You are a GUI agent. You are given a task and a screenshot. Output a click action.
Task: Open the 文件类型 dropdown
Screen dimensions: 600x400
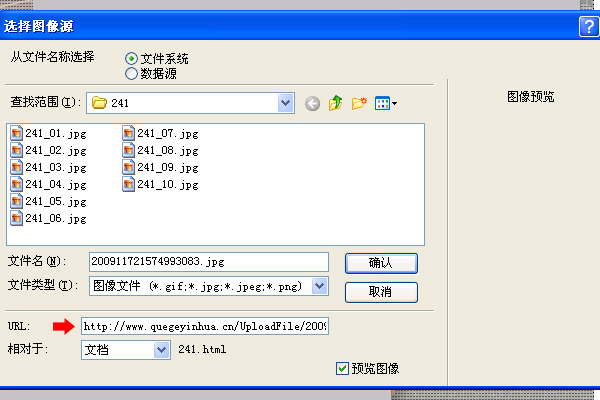(320, 286)
